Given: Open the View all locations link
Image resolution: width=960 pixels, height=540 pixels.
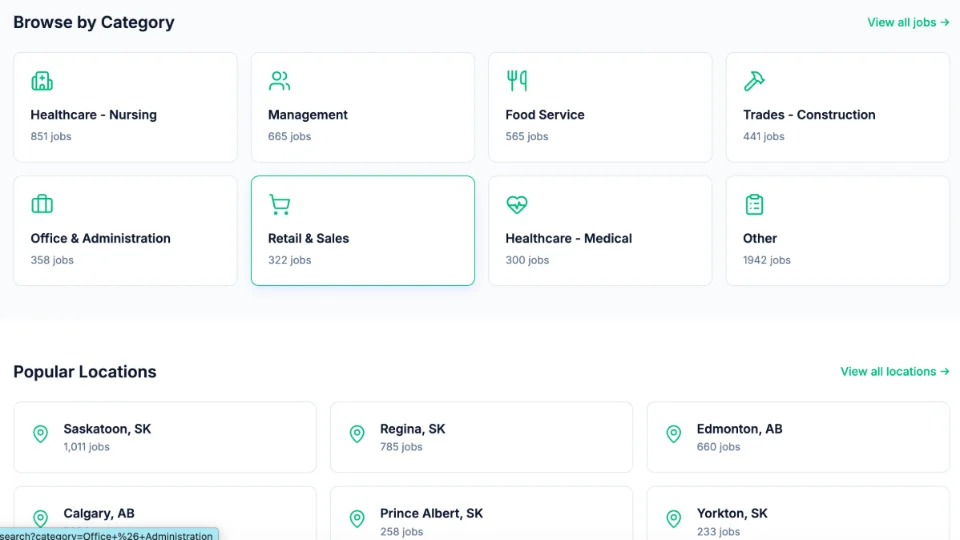Looking at the screenshot, I should coord(895,371).
